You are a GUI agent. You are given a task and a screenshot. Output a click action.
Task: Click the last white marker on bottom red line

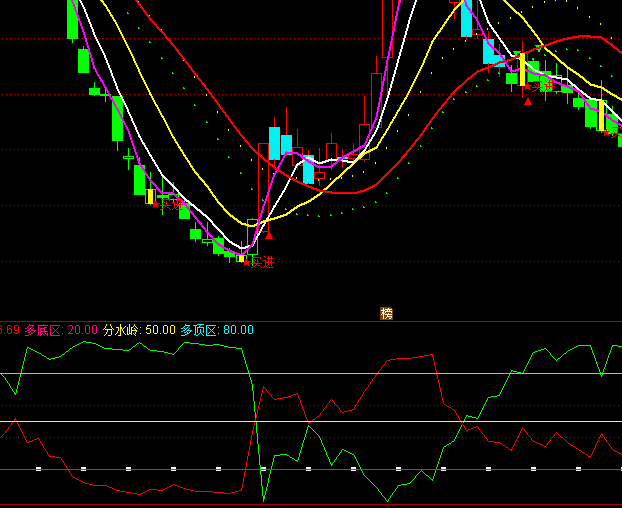578,468
